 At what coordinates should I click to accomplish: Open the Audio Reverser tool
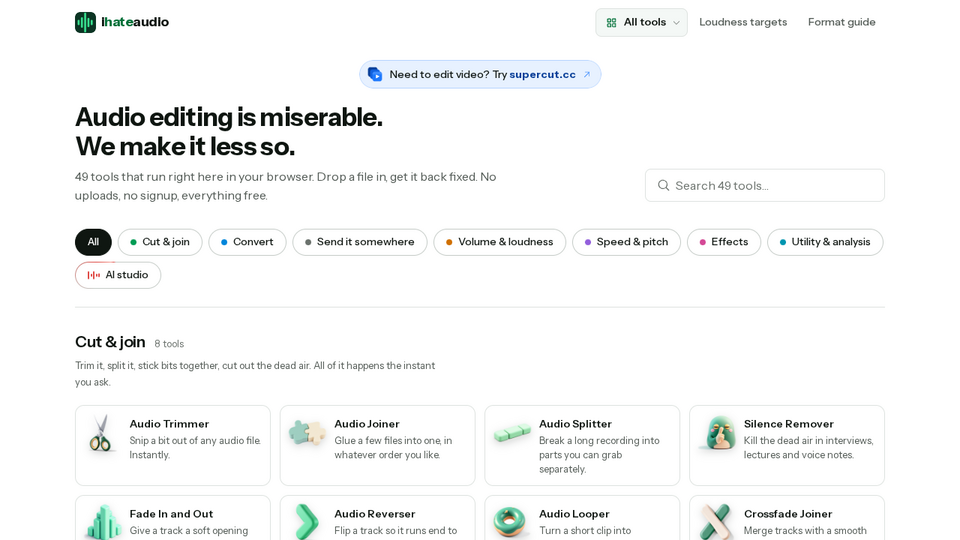[377, 518]
